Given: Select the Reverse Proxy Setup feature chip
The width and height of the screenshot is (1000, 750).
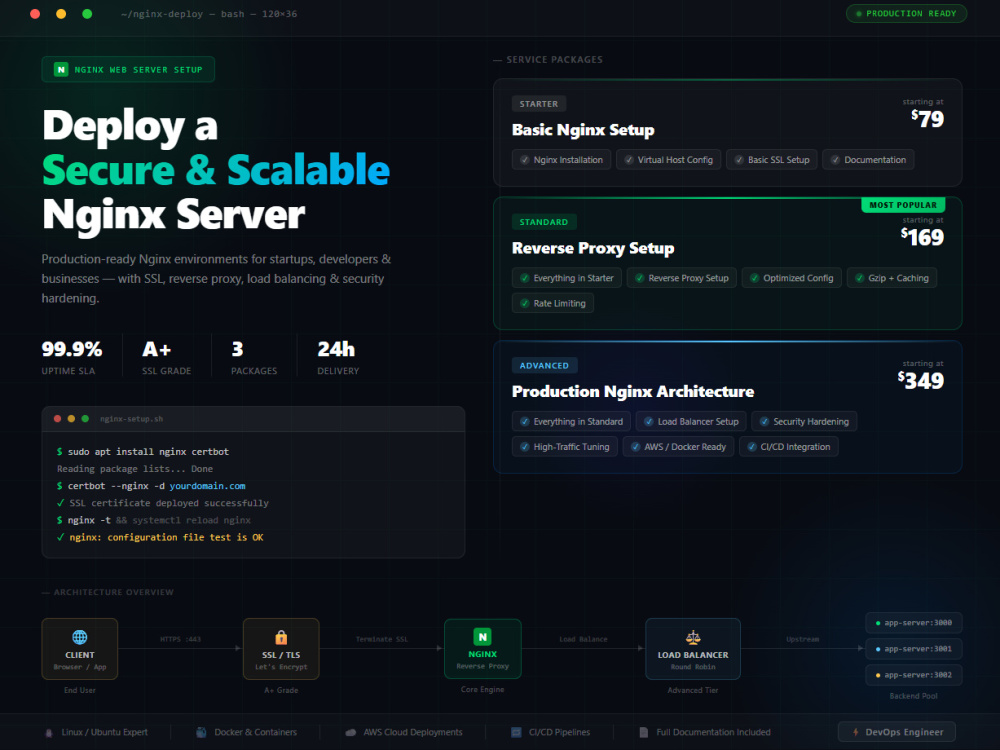Looking at the screenshot, I should (682, 278).
